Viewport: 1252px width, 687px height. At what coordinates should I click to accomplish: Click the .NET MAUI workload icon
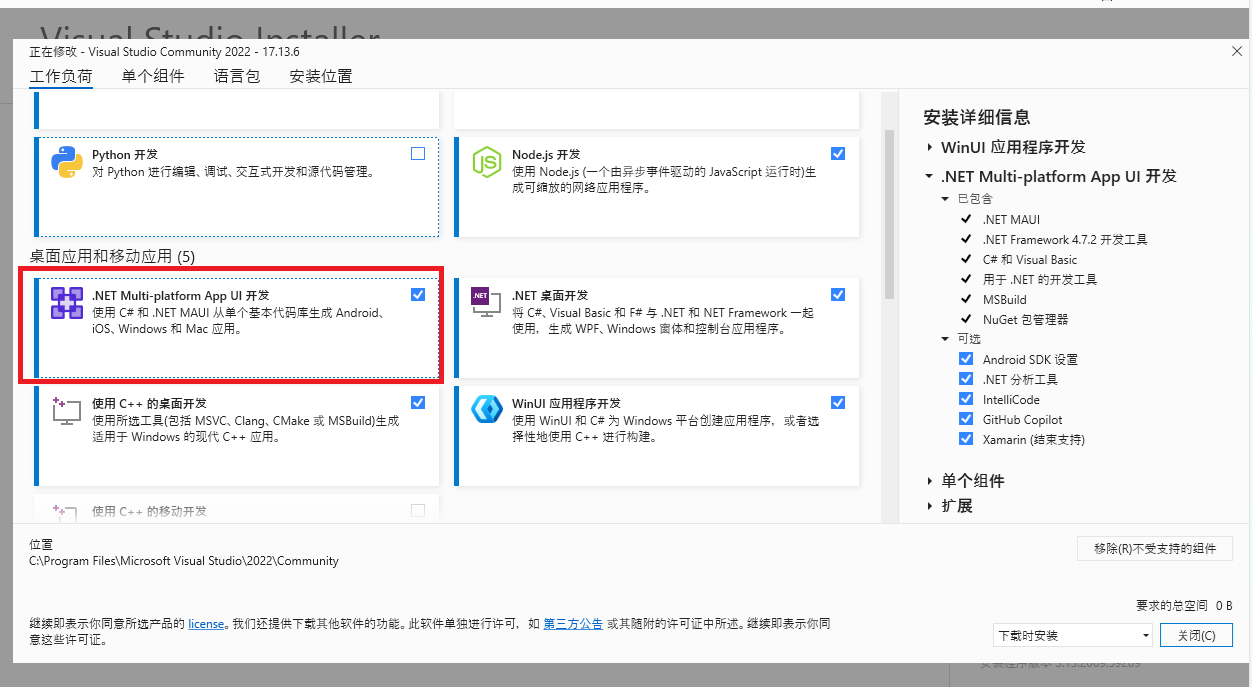[x=67, y=303]
